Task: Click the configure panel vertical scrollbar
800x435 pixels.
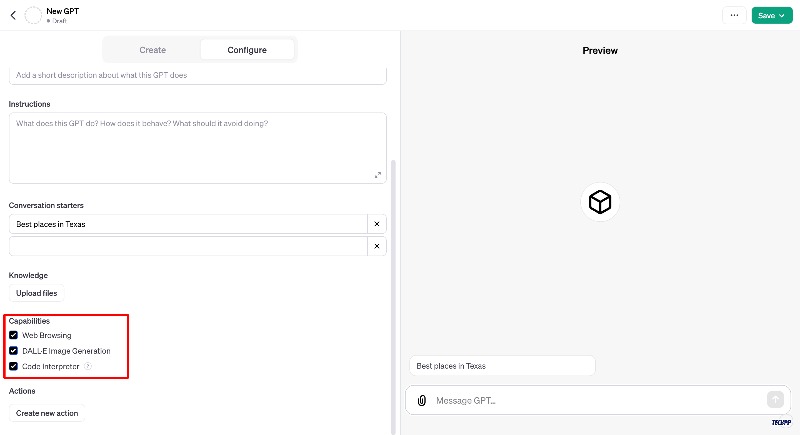Action: click(x=393, y=296)
